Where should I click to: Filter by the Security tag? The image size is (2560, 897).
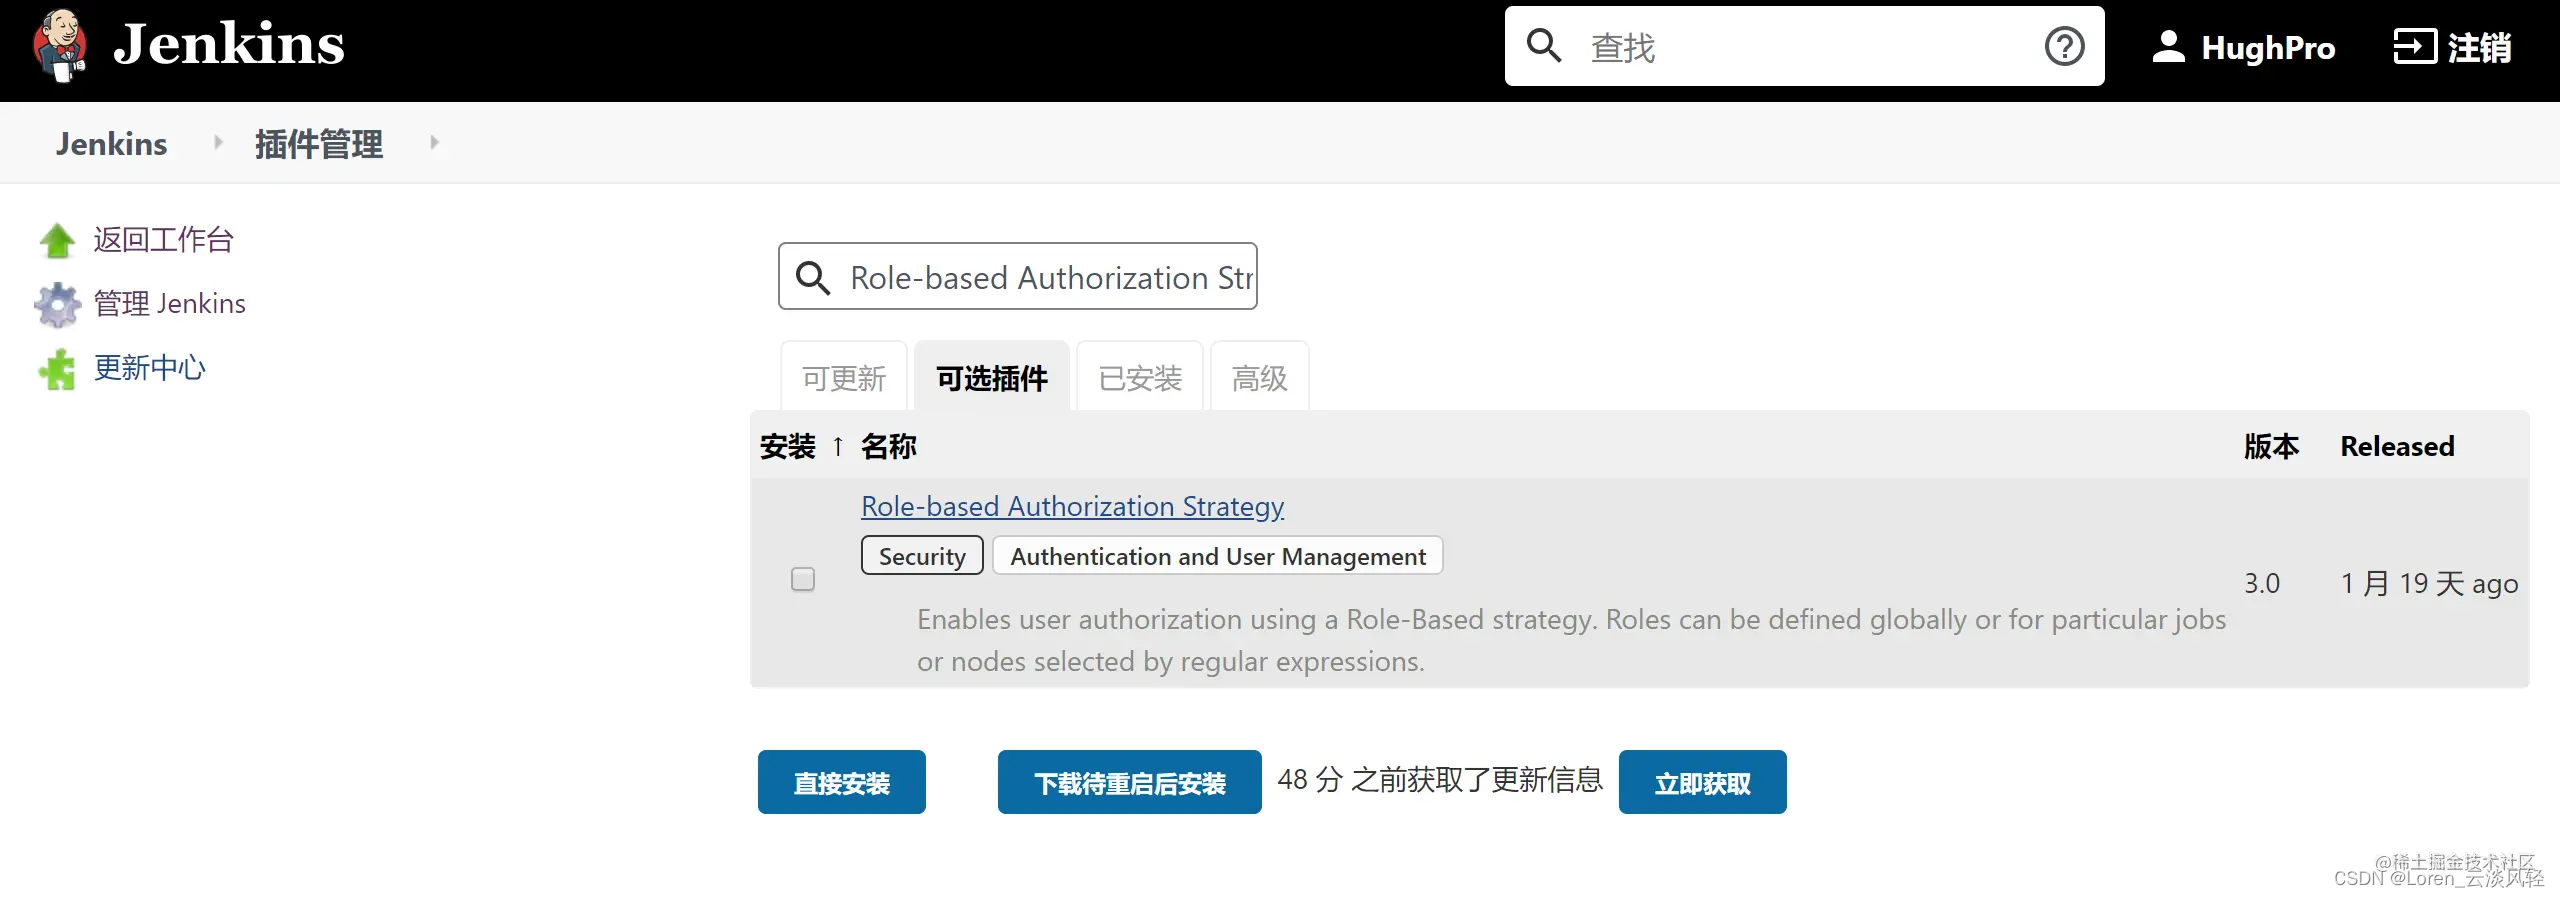[x=922, y=556]
